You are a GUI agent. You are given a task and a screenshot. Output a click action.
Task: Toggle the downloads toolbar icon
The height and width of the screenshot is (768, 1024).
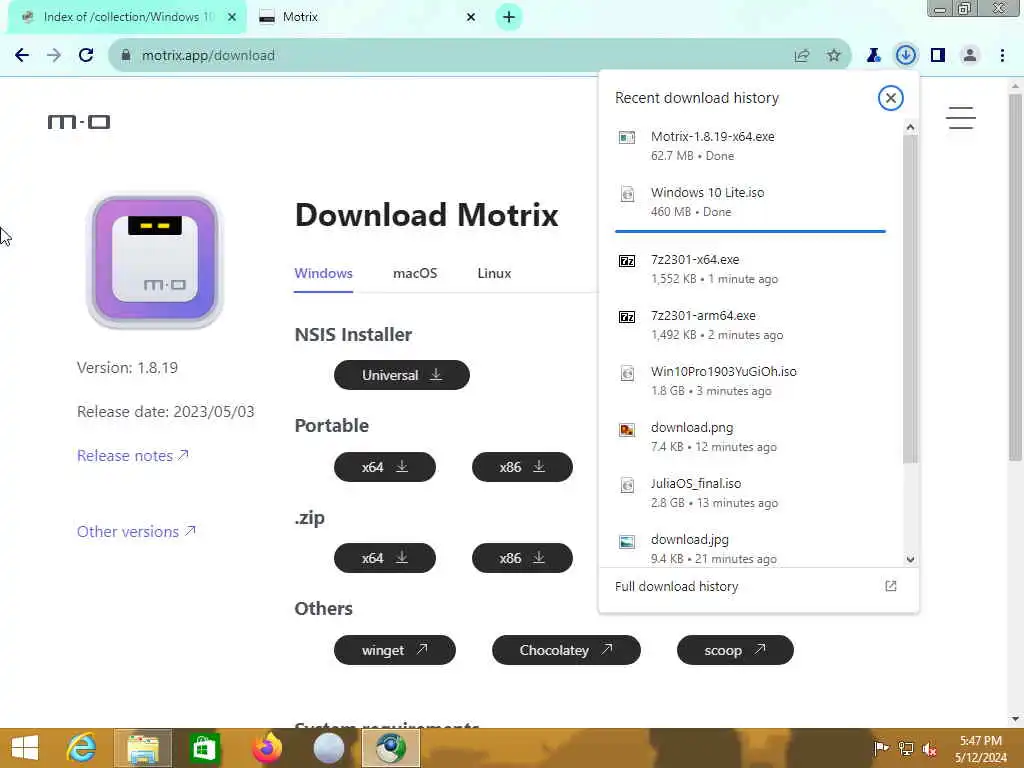coord(906,56)
